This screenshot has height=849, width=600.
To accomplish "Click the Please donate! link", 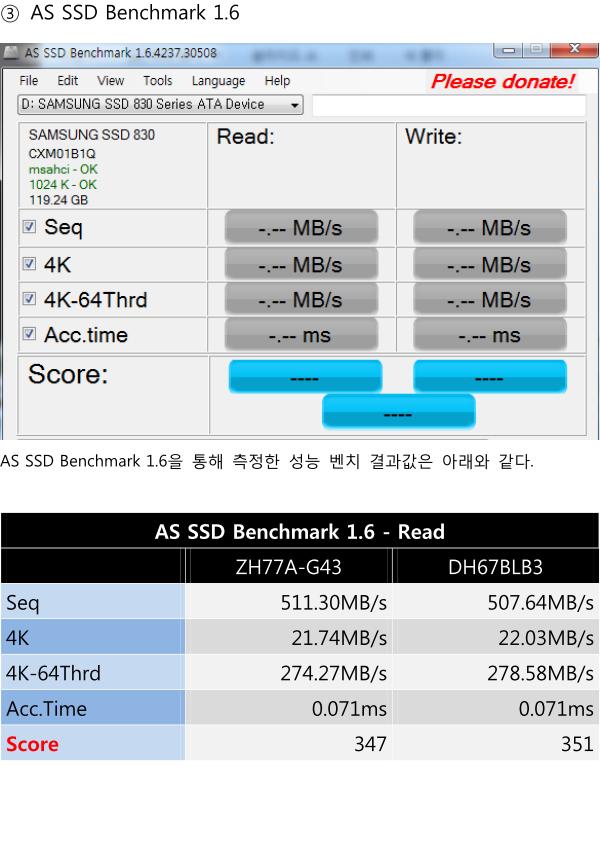I will tap(503, 81).
